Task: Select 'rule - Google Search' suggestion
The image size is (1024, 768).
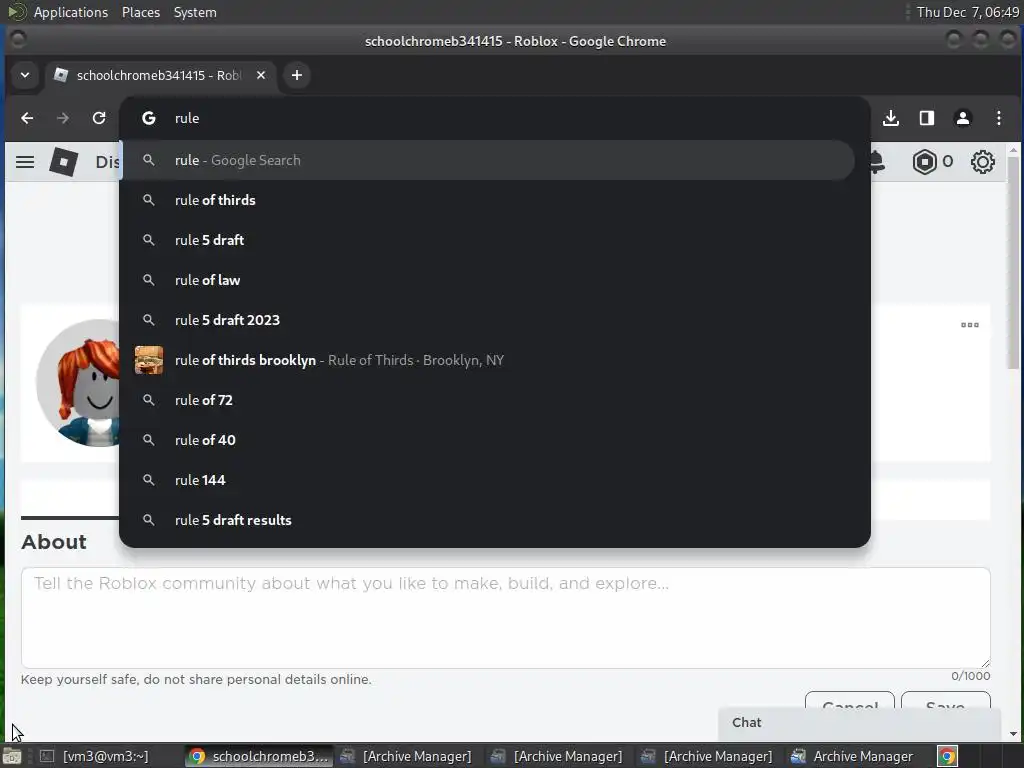Action: 488,160
